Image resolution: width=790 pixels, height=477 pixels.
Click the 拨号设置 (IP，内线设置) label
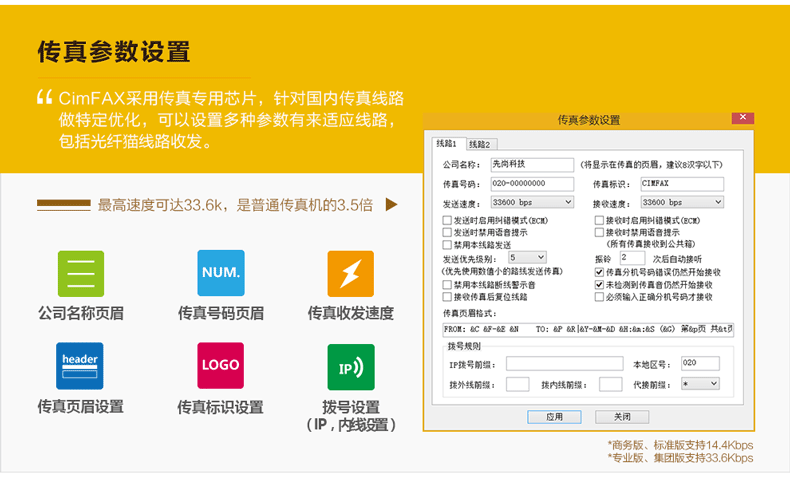[x=351, y=416]
